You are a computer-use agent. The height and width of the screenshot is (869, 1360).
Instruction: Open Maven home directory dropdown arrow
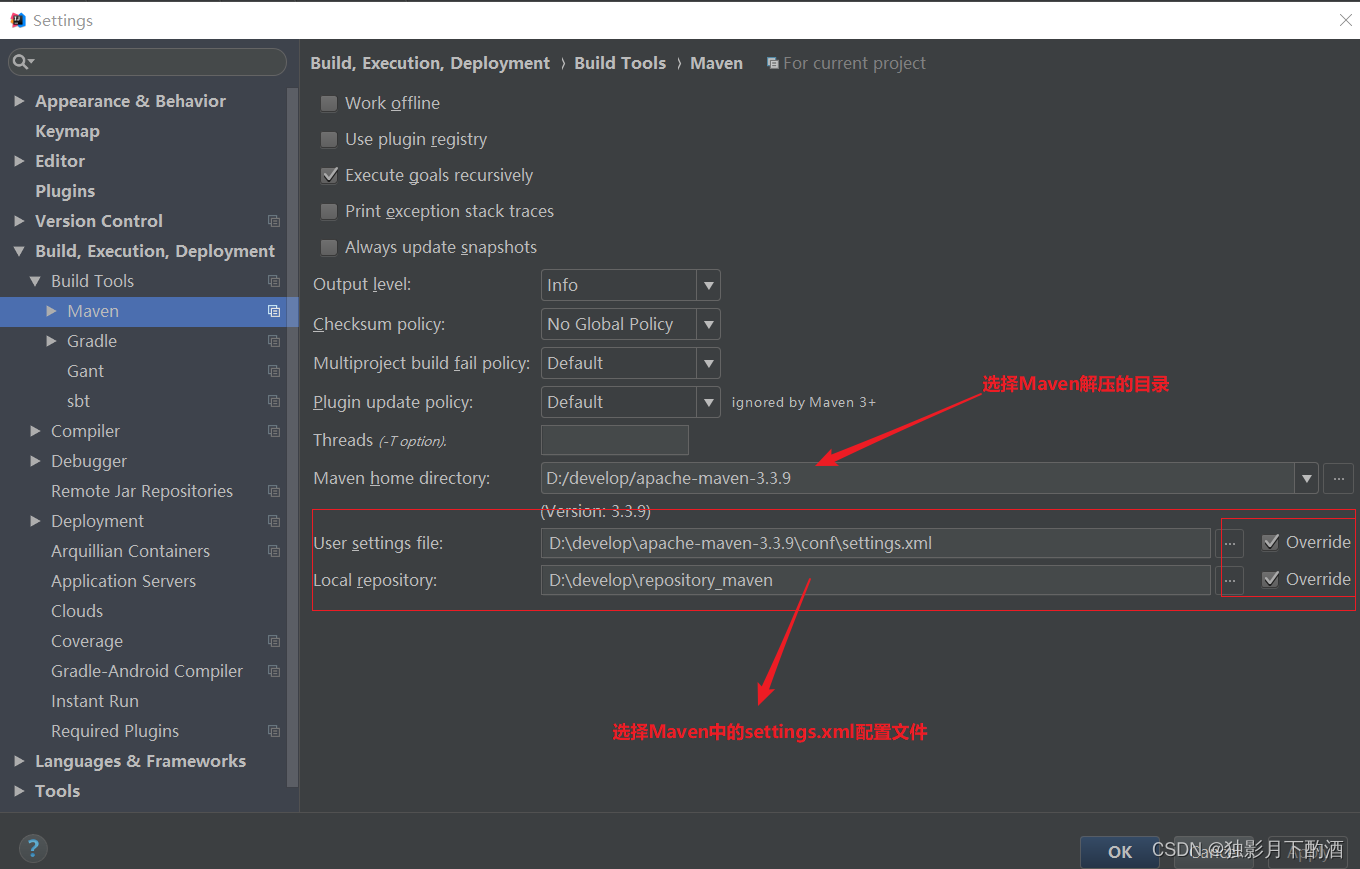click(x=1307, y=478)
